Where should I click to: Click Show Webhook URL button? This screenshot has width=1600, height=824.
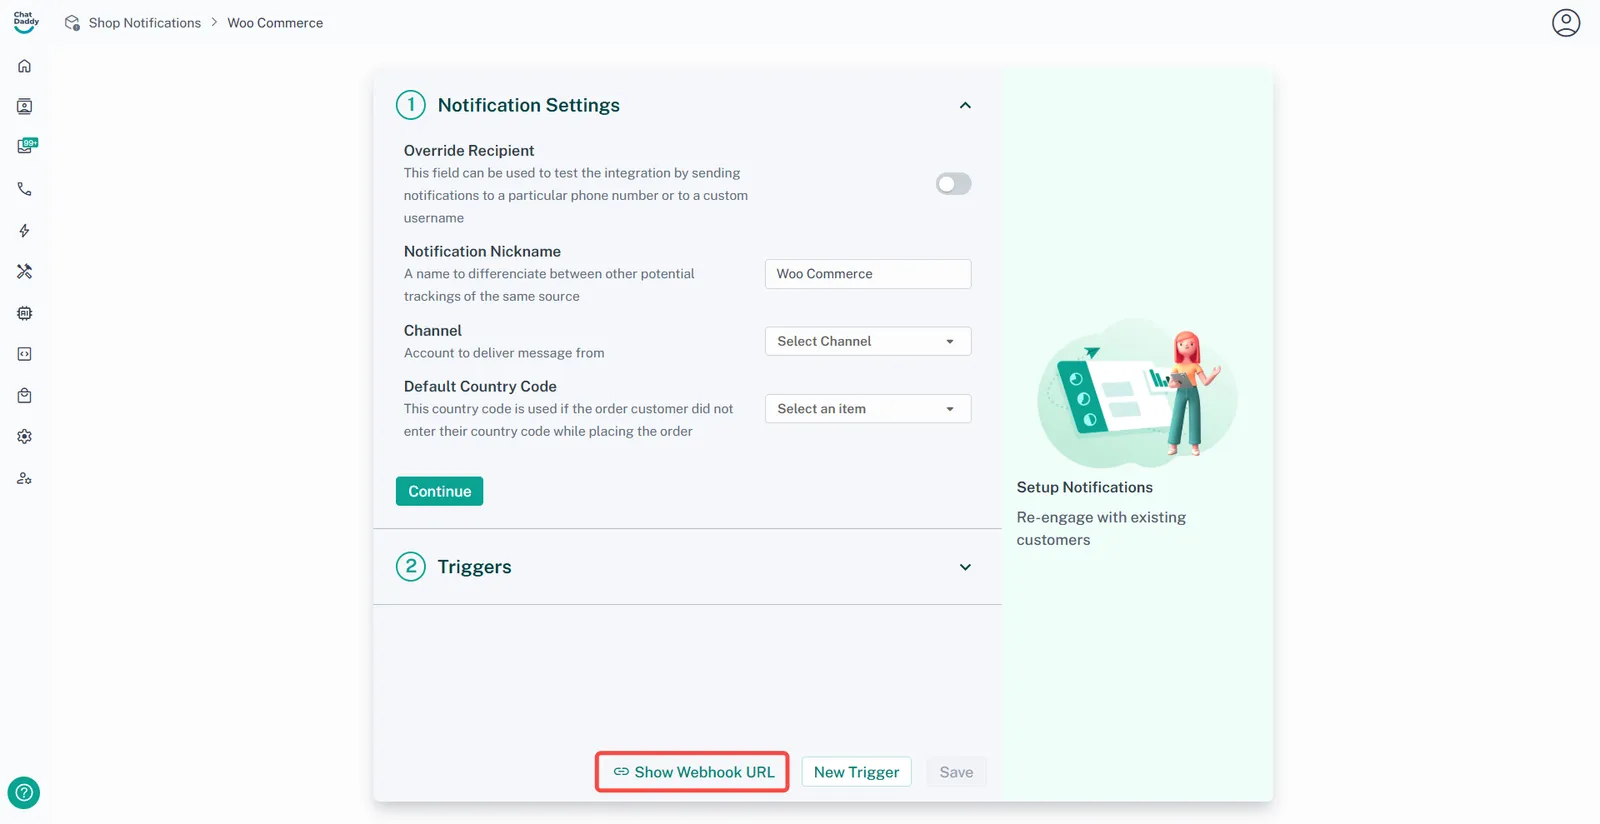(x=693, y=772)
